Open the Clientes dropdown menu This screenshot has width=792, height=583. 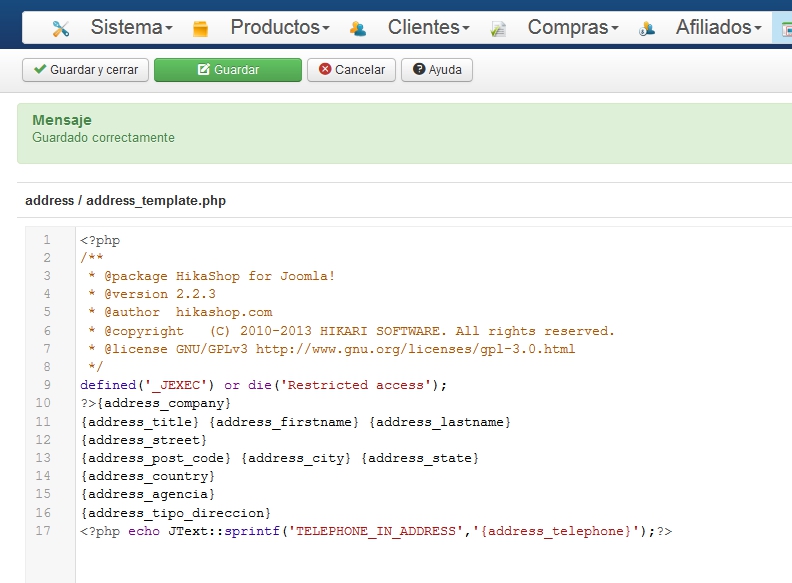pos(428,27)
